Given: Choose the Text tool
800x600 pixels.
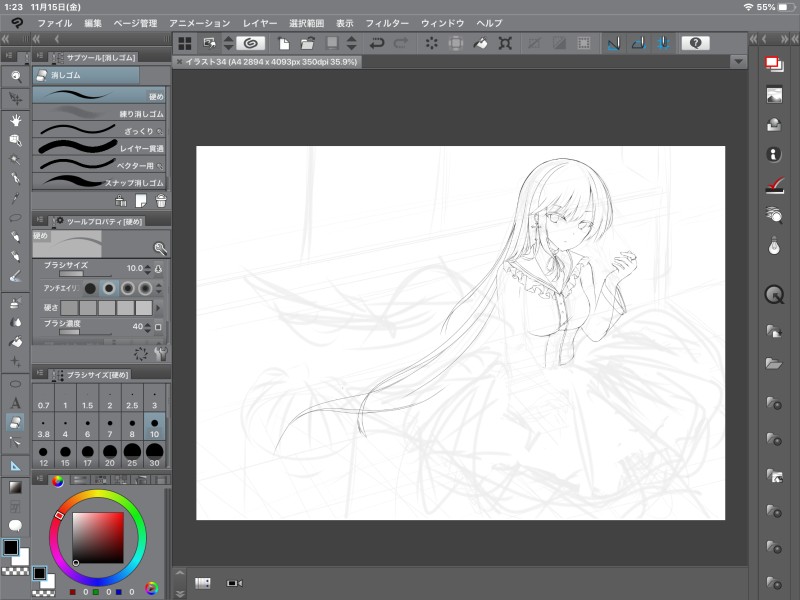Looking at the screenshot, I should 16,403.
